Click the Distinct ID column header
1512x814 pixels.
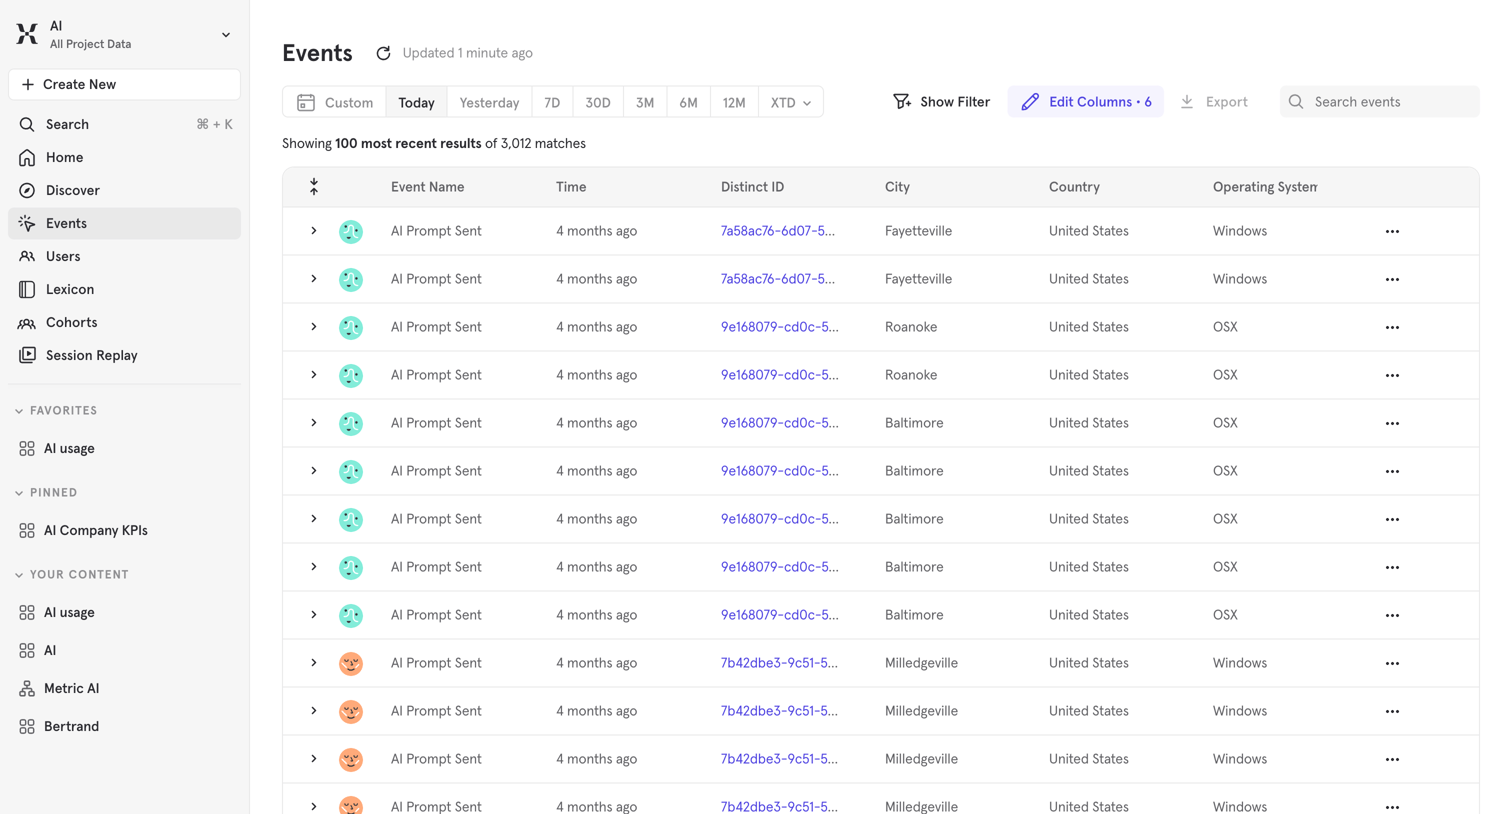pyautogui.click(x=752, y=187)
